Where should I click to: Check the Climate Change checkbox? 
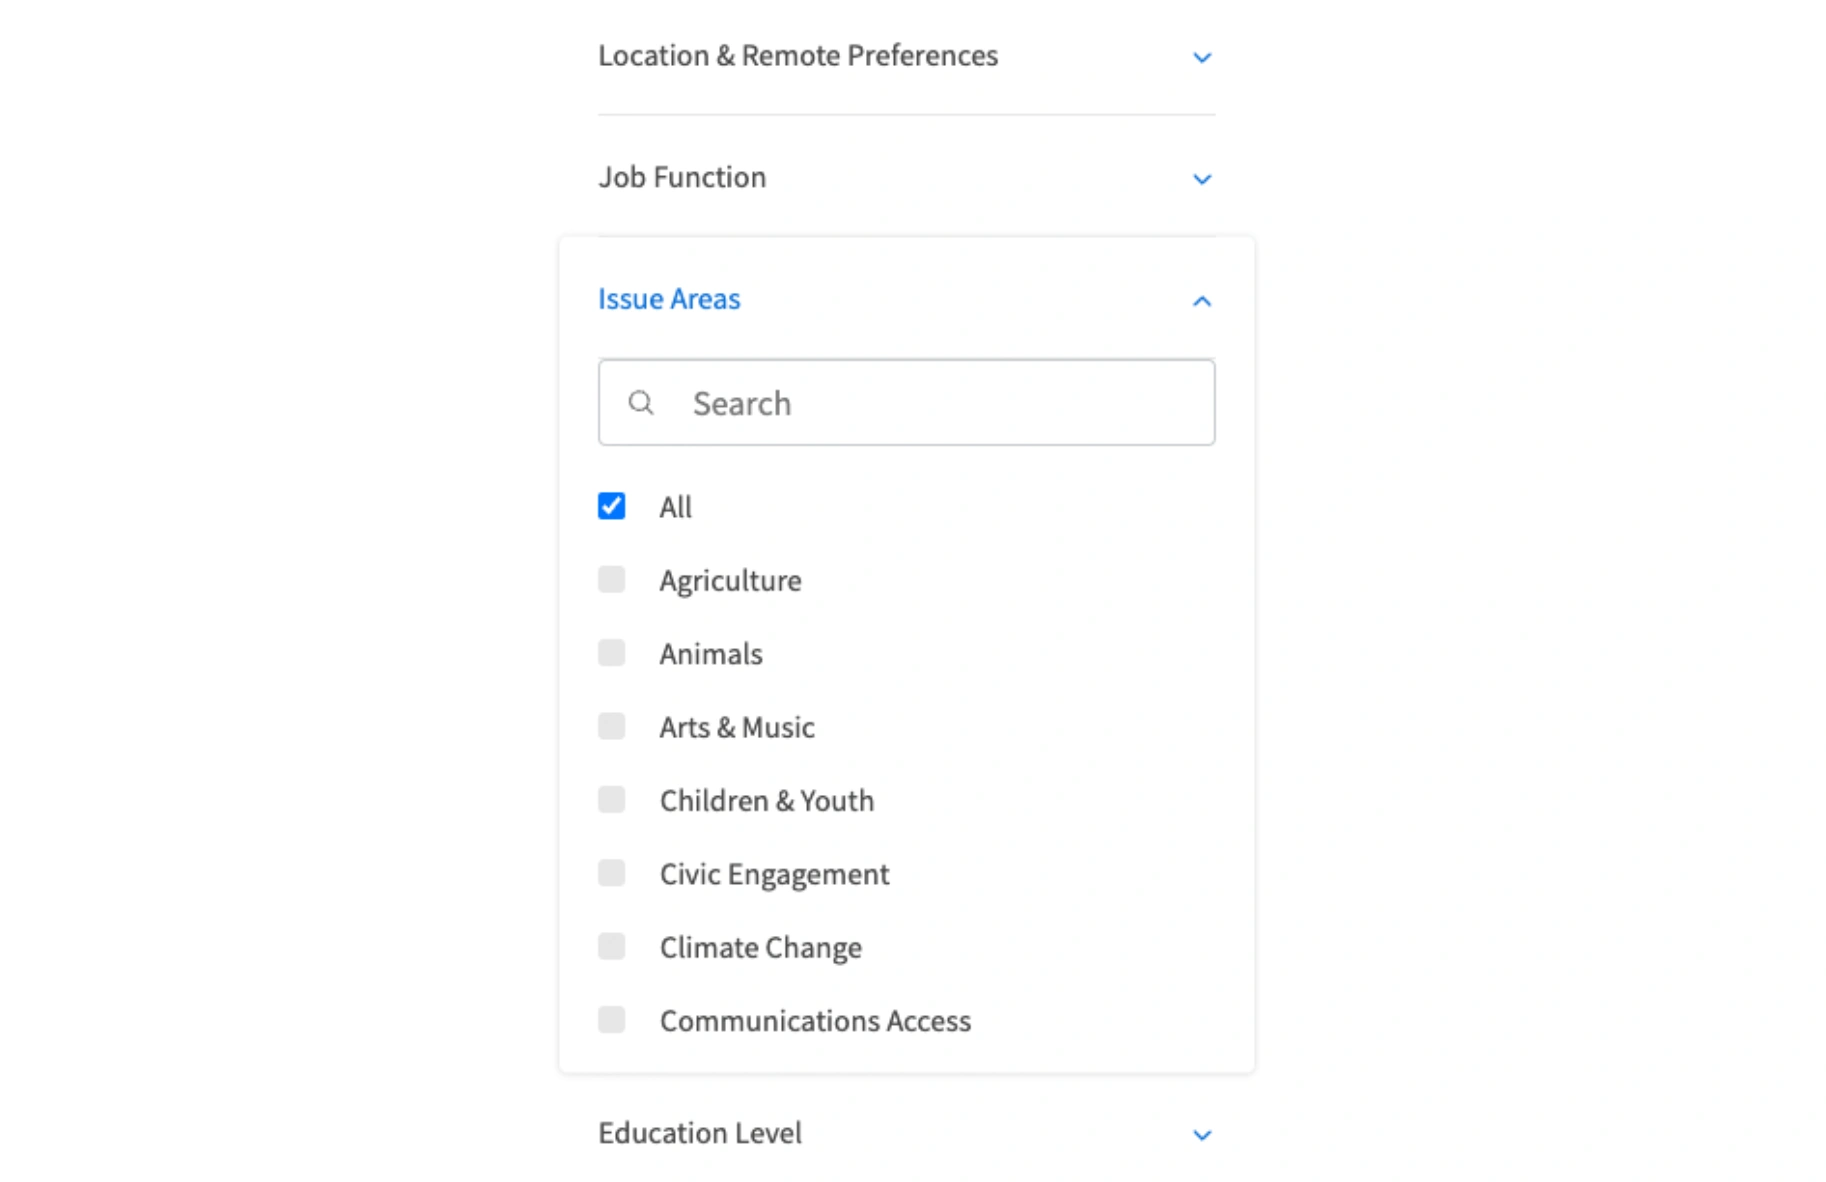tap(612, 946)
